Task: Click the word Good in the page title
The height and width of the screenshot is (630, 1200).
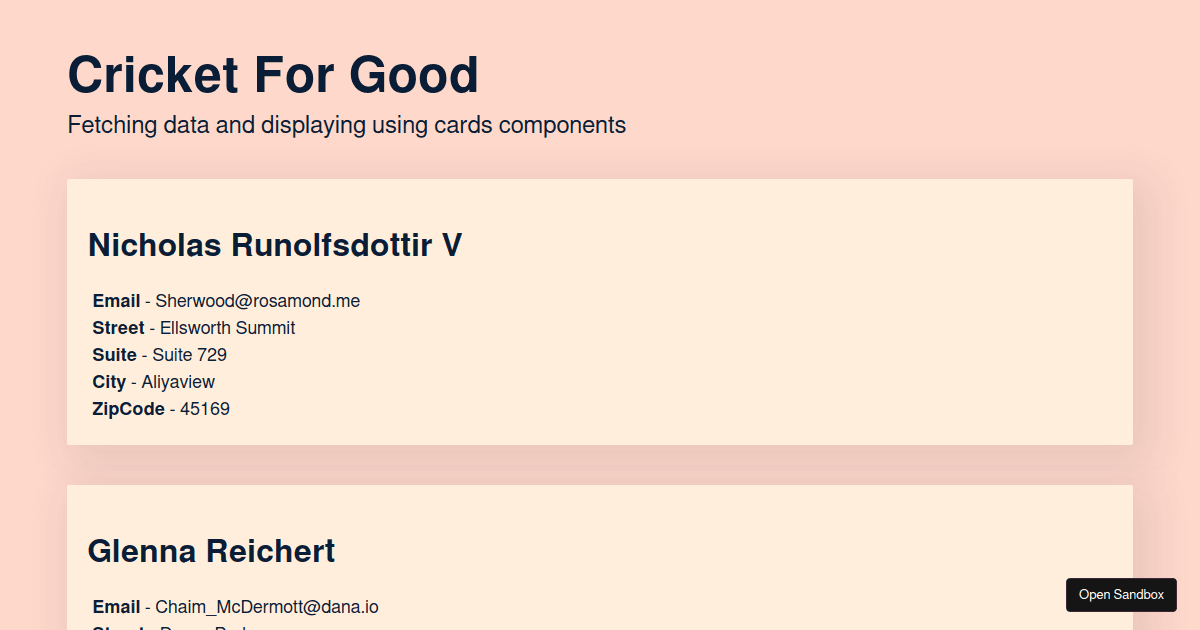Action: [x=414, y=76]
